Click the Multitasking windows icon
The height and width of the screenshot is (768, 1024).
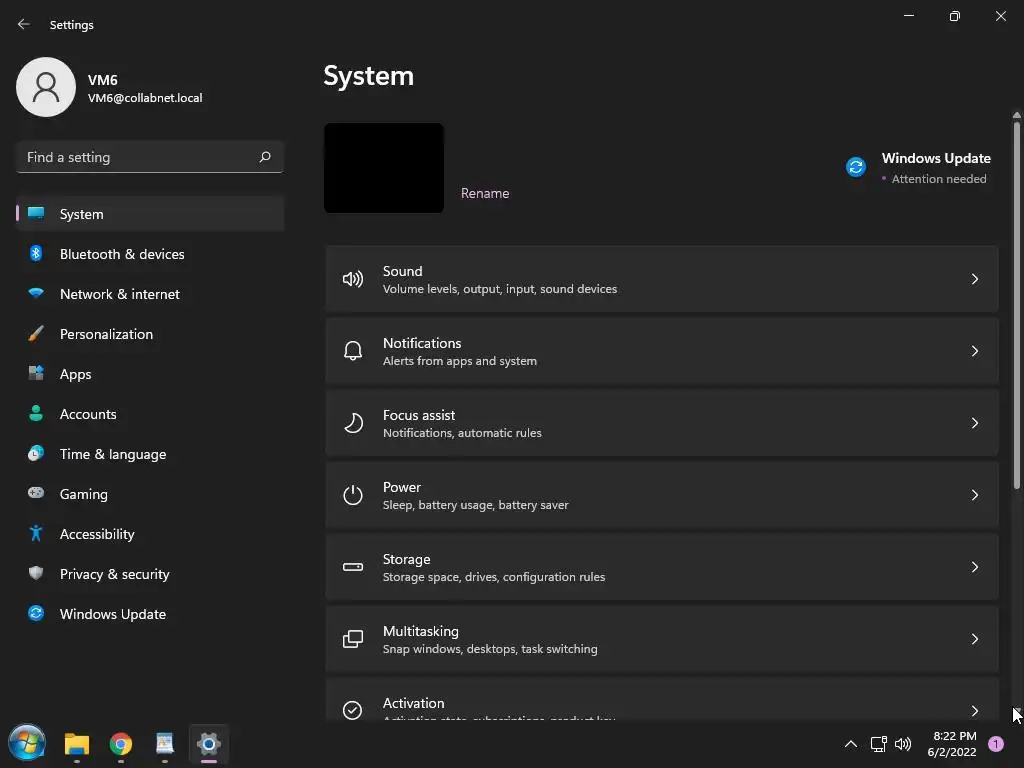[x=353, y=639]
